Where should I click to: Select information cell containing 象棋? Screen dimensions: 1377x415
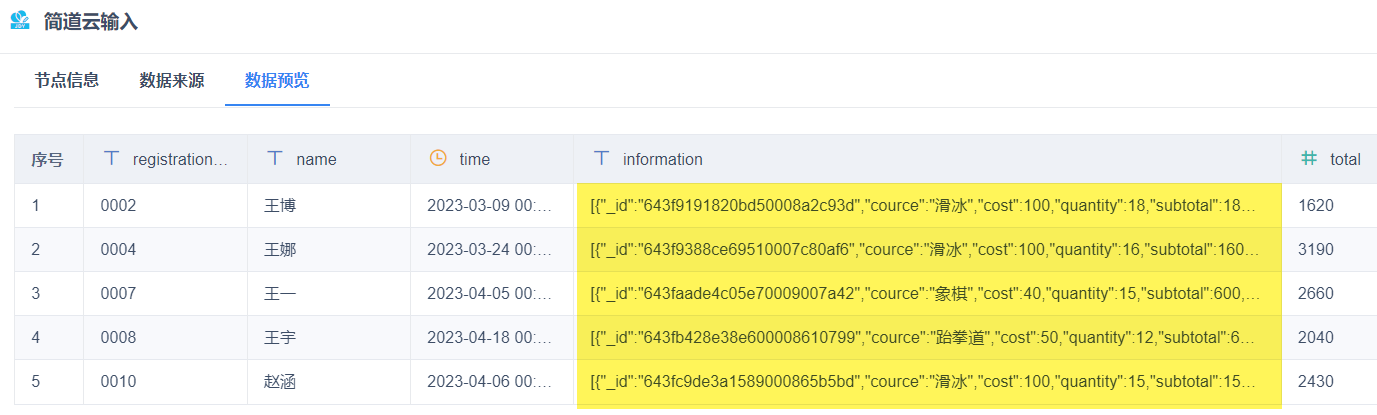point(927,294)
